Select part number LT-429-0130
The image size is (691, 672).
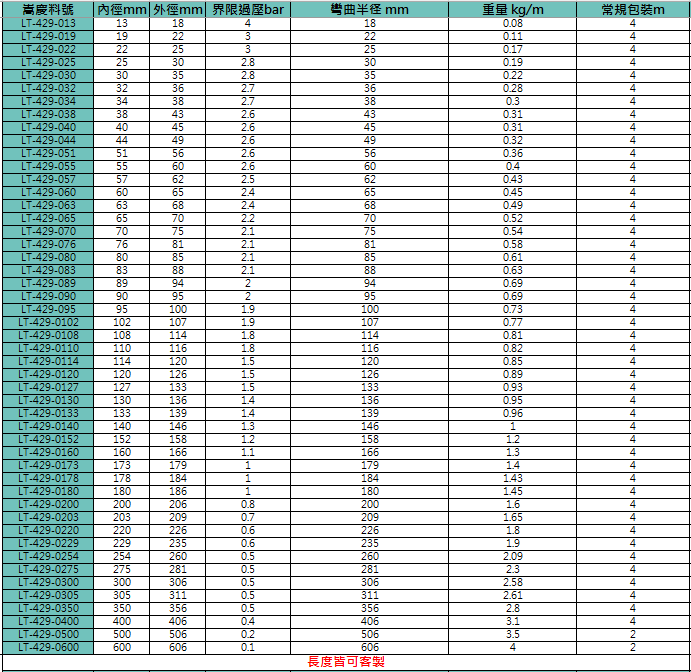click(48, 400)
